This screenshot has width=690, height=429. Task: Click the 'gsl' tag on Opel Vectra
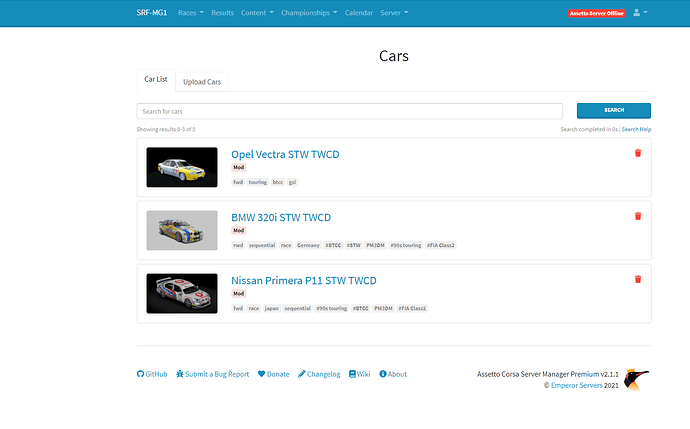tap(292, 182)
